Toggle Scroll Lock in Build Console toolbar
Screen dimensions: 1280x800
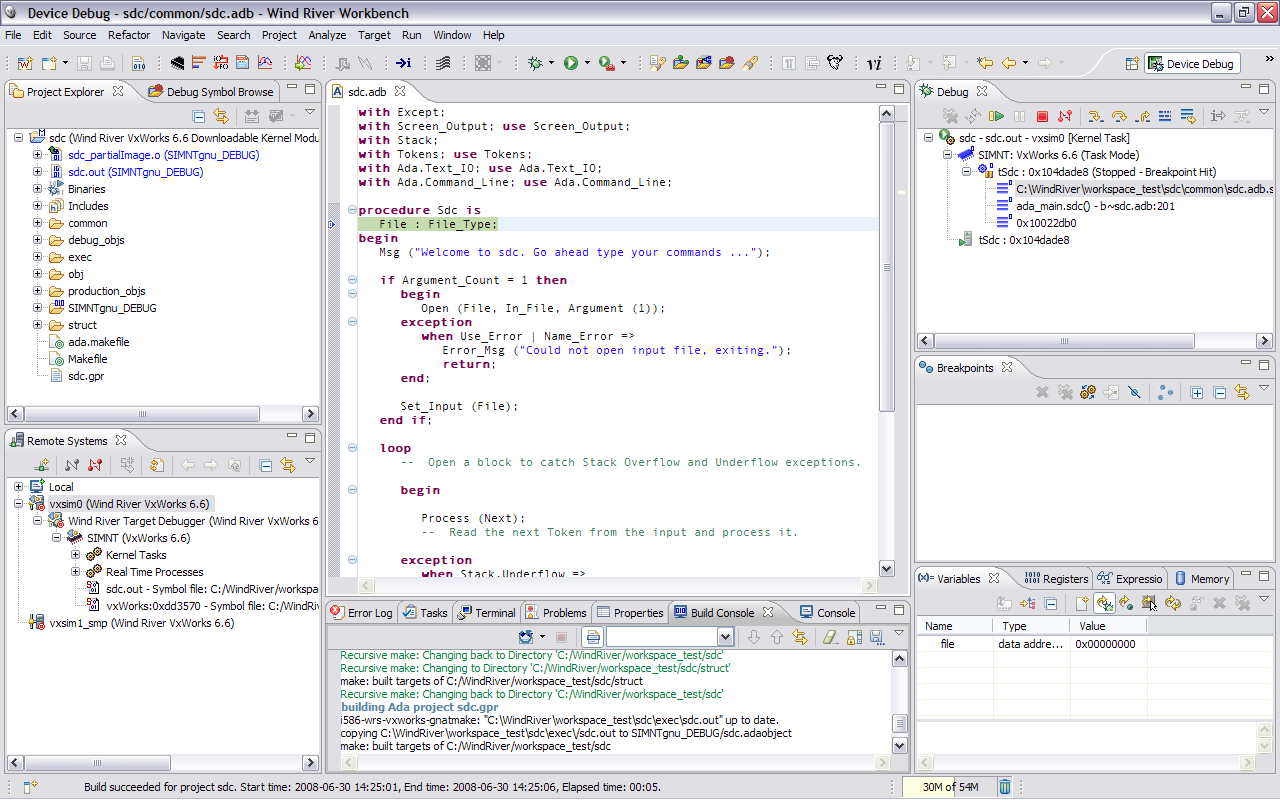click(x=853, y=637)
